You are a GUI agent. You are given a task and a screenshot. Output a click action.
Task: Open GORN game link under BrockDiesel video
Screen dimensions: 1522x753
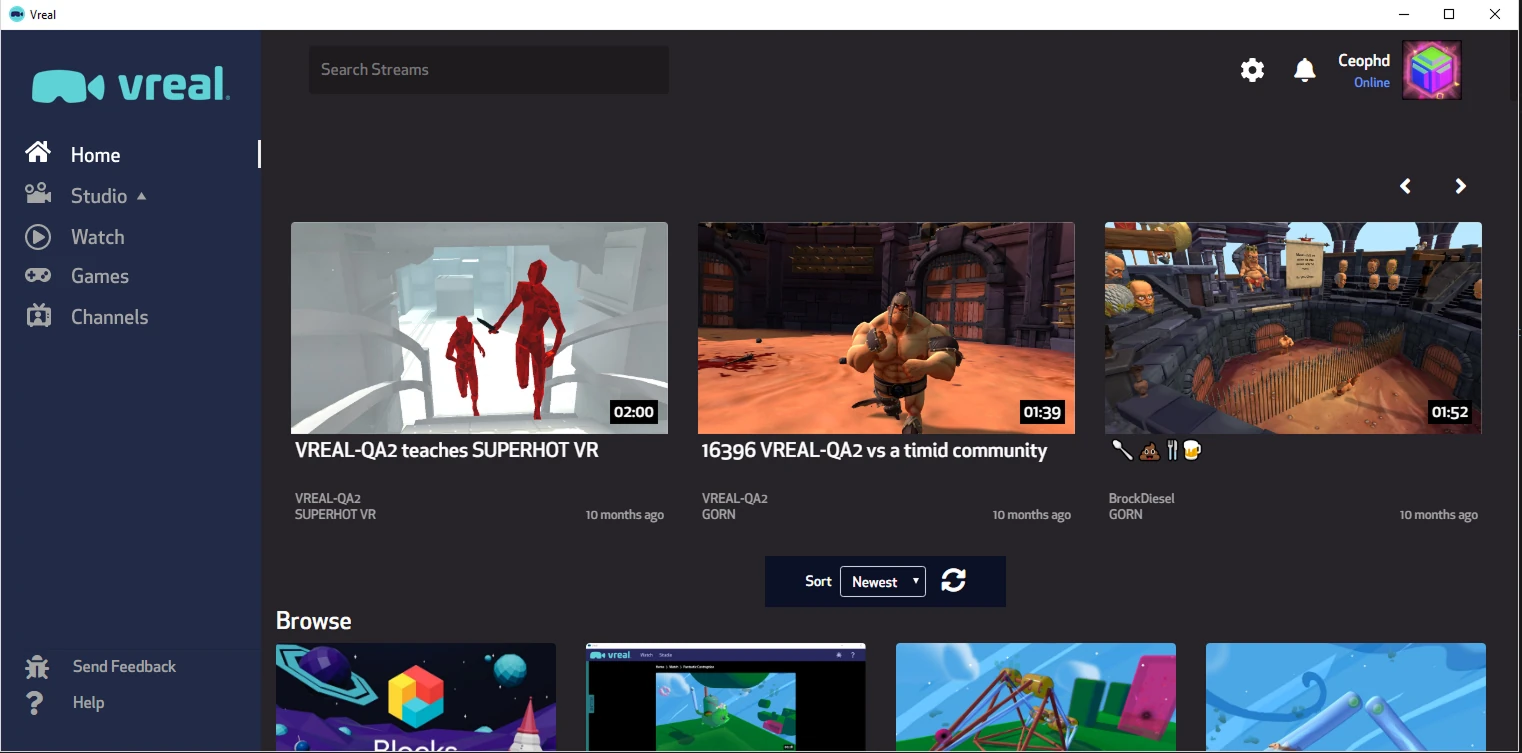click(1126, 514)
